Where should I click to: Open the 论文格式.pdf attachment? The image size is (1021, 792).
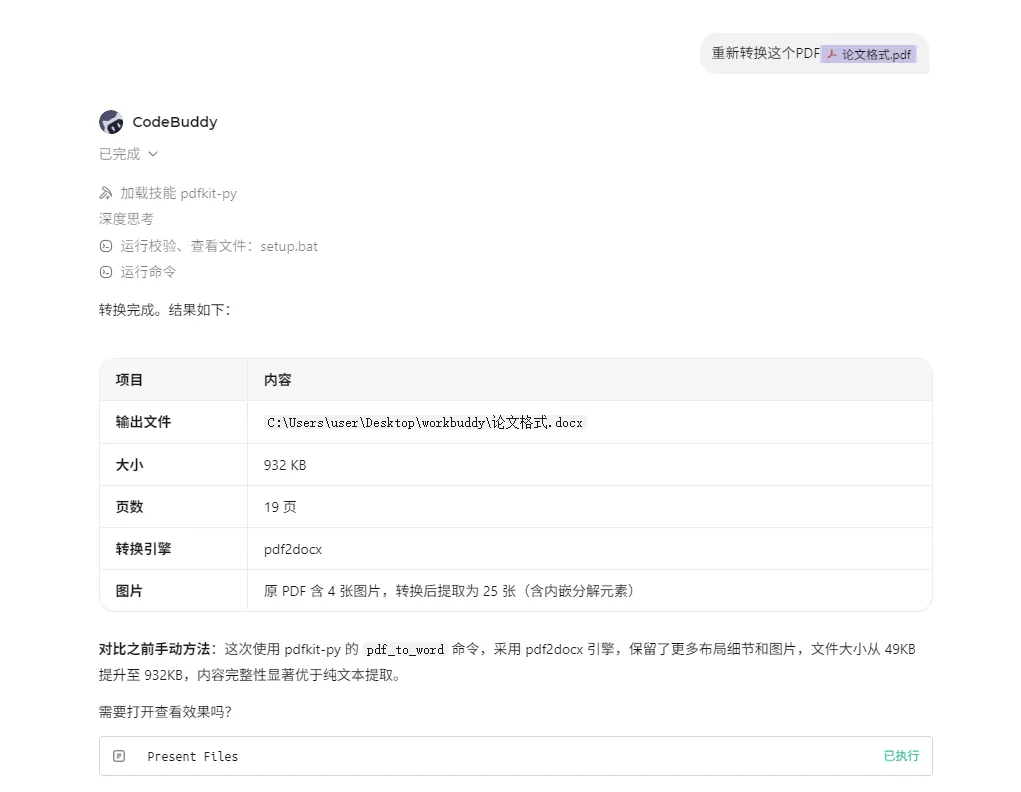pos(869,55)
